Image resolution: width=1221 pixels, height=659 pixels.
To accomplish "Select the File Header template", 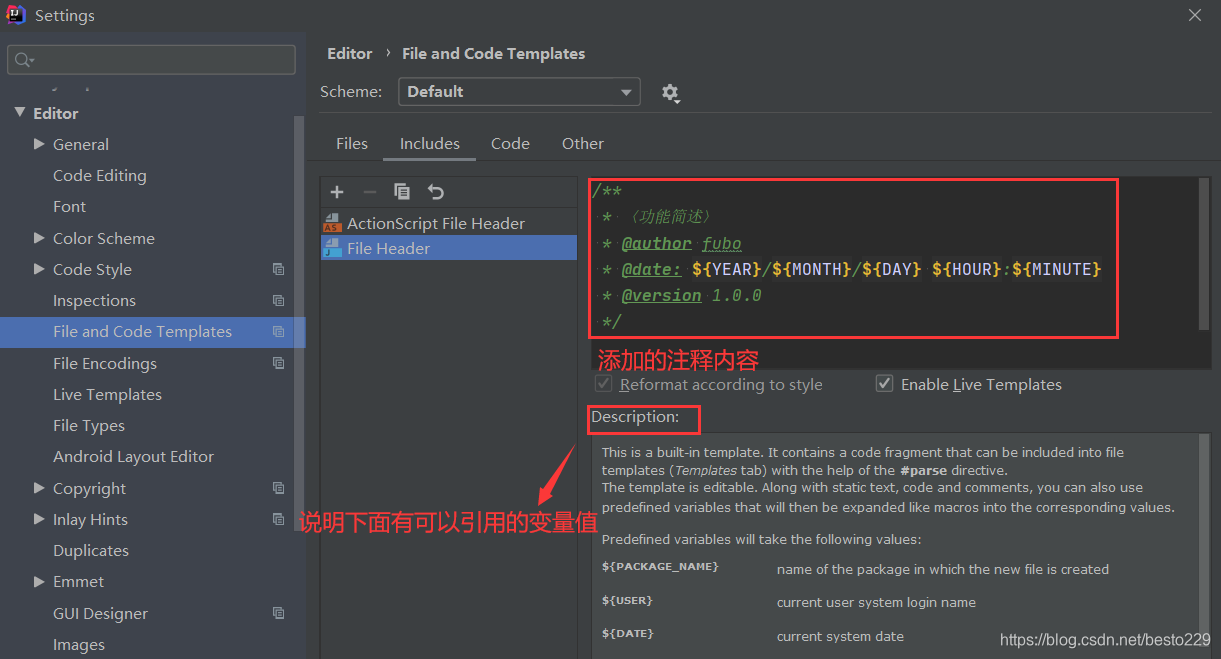I will (449, 248).
